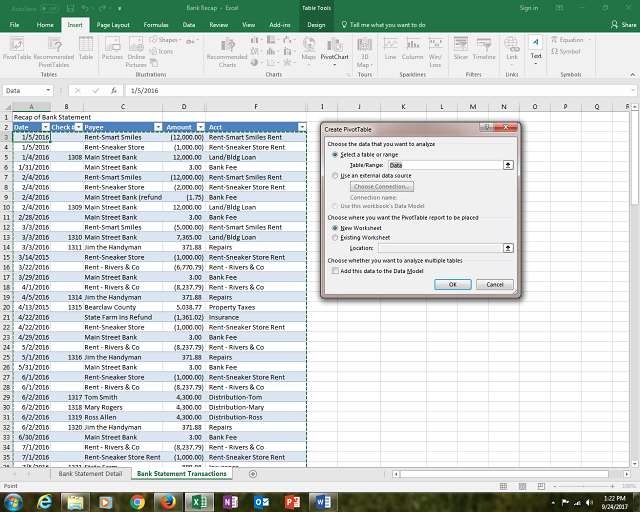Expand the Payee column filter dropdown
Viewport: 640px width, 512px height.
click(156, 127)
